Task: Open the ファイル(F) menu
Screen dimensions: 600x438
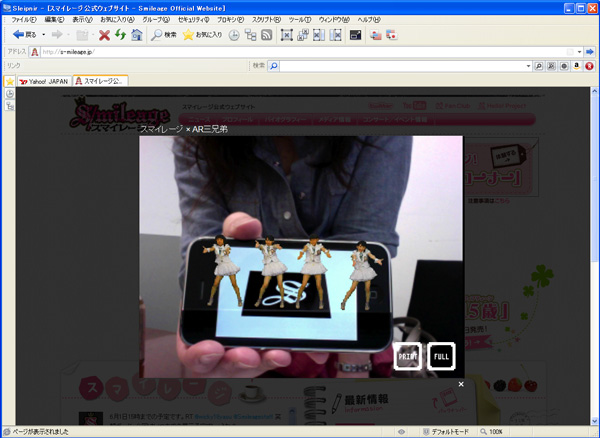Action: click(25, 19)
